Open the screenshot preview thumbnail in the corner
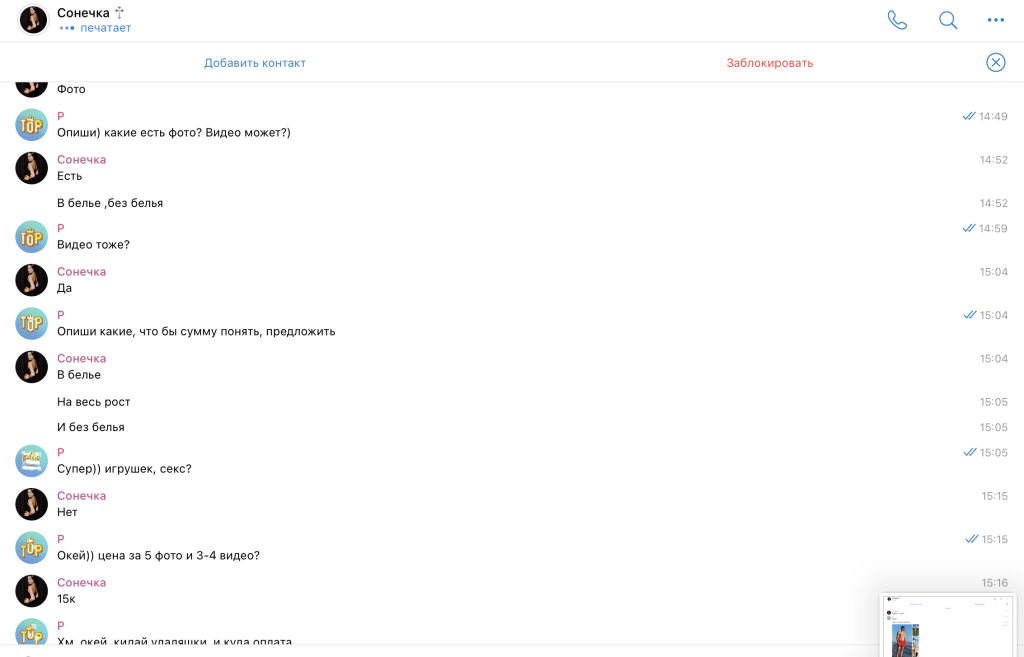The image size is (1024, 657). tap(948, 625)
